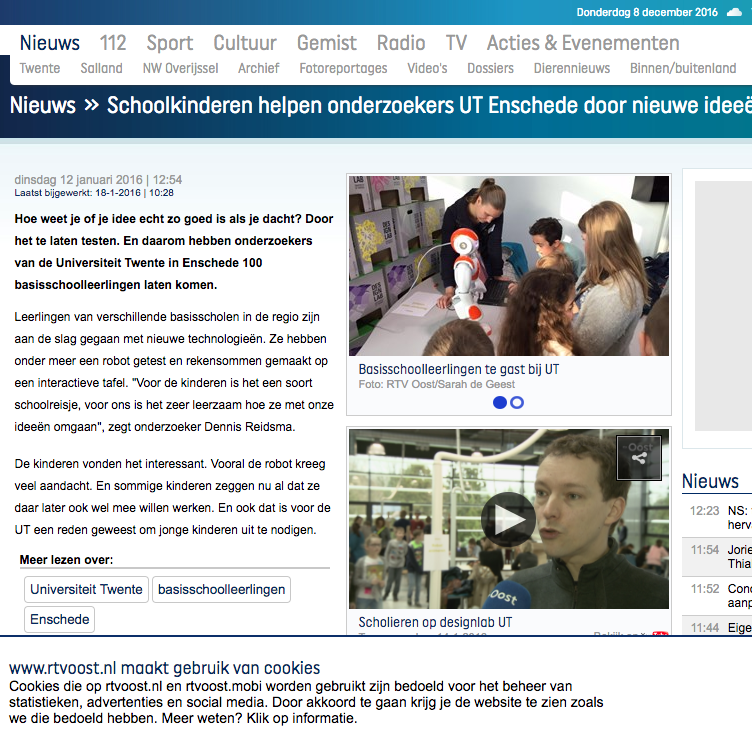Click the share icon on the video

point(639,458)
